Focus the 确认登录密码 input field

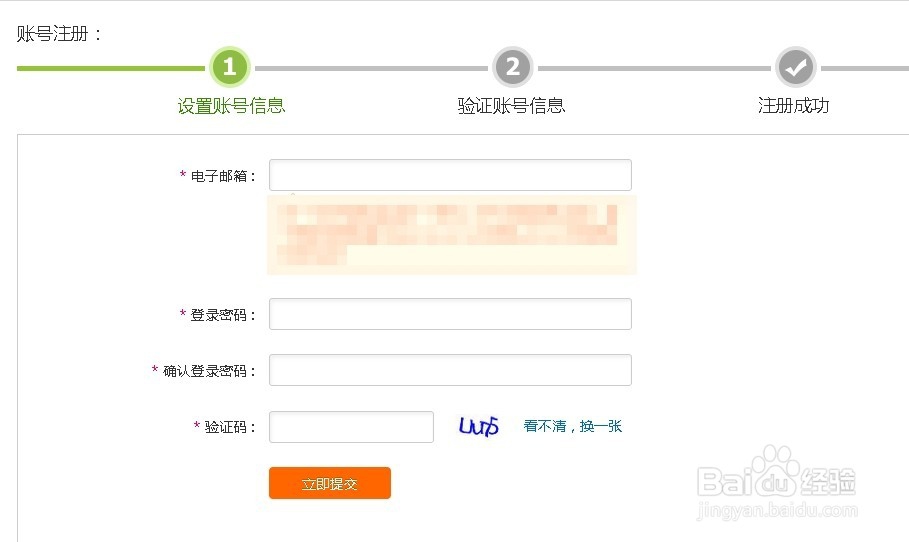click(450, 370)
